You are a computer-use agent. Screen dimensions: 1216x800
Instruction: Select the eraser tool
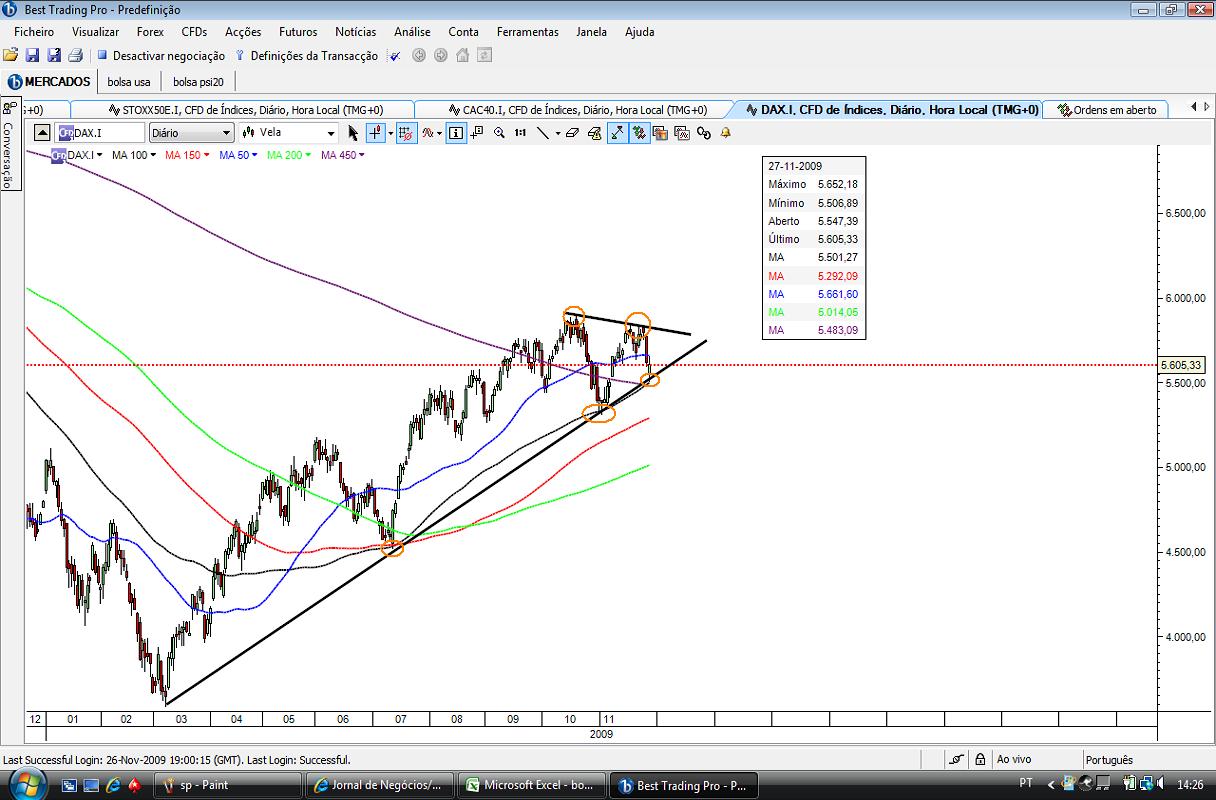coord(572,132)
